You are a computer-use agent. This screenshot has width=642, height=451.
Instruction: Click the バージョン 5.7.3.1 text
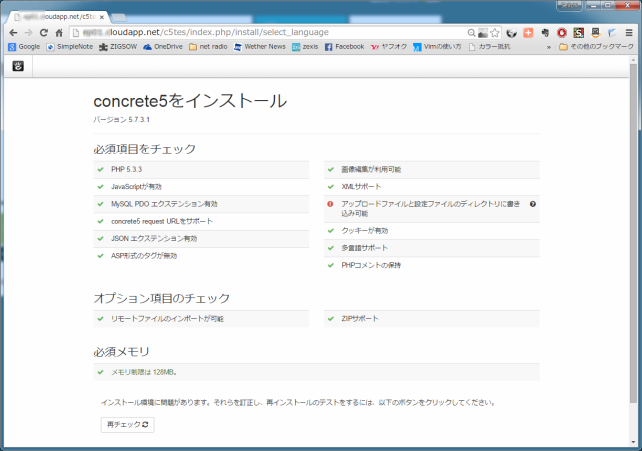point(121,120)
